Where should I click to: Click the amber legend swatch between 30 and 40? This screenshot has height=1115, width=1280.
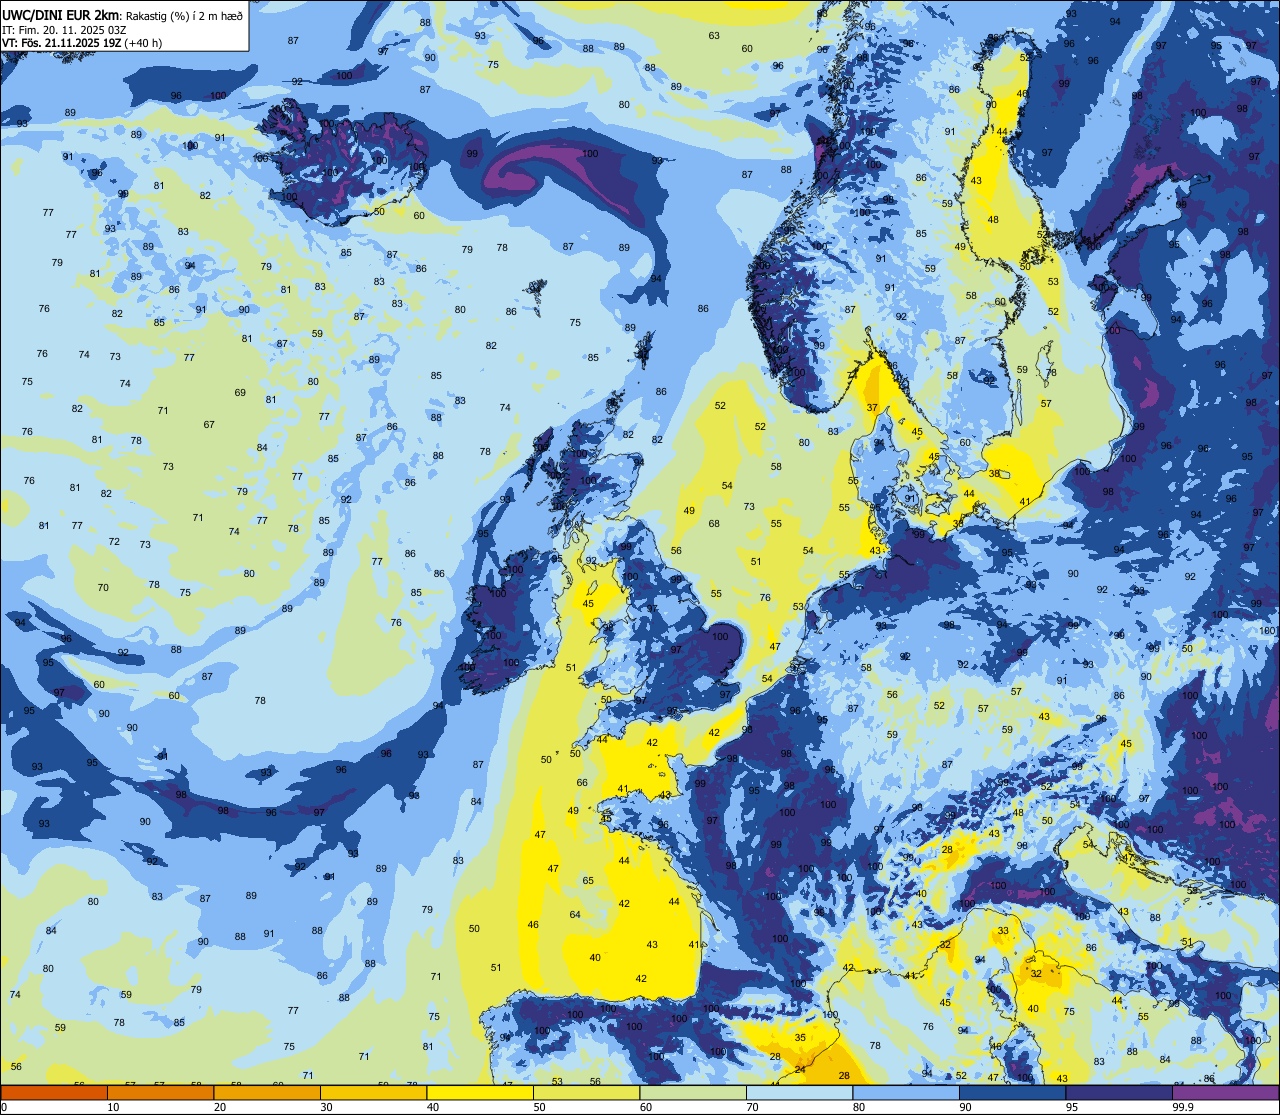click(373, 1093)
